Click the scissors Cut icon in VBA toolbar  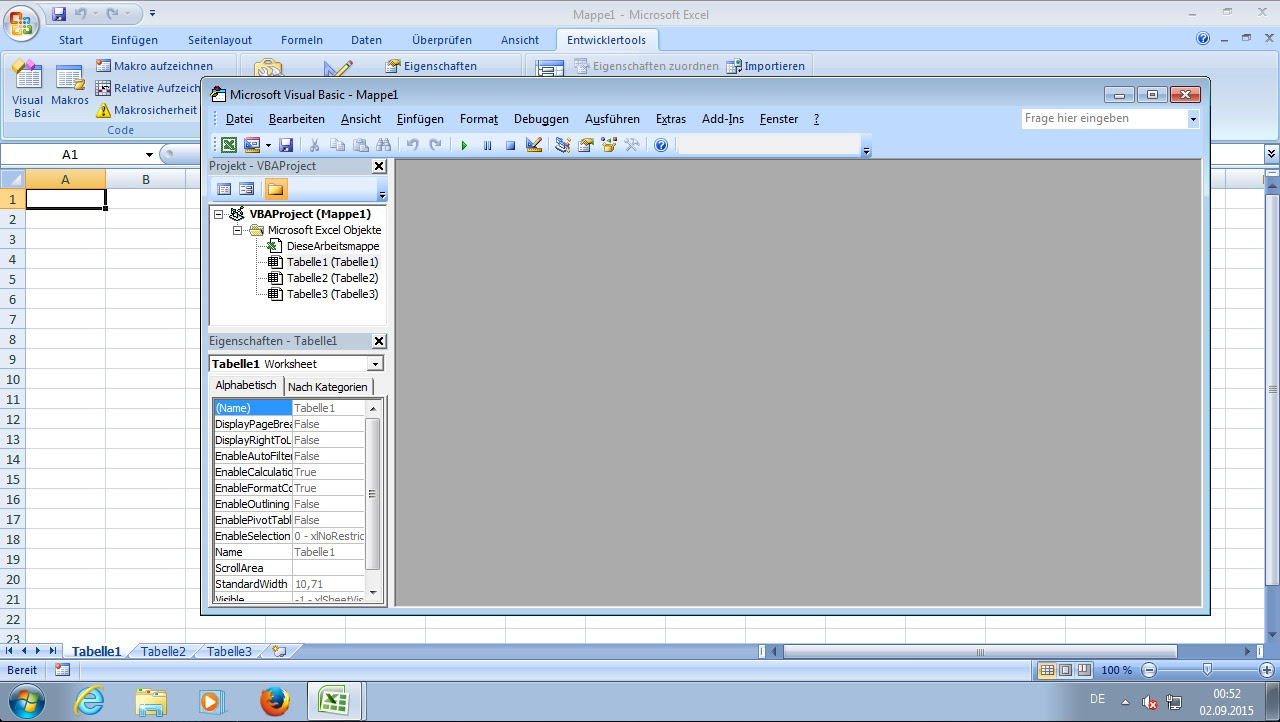click(x=314, y=145)
